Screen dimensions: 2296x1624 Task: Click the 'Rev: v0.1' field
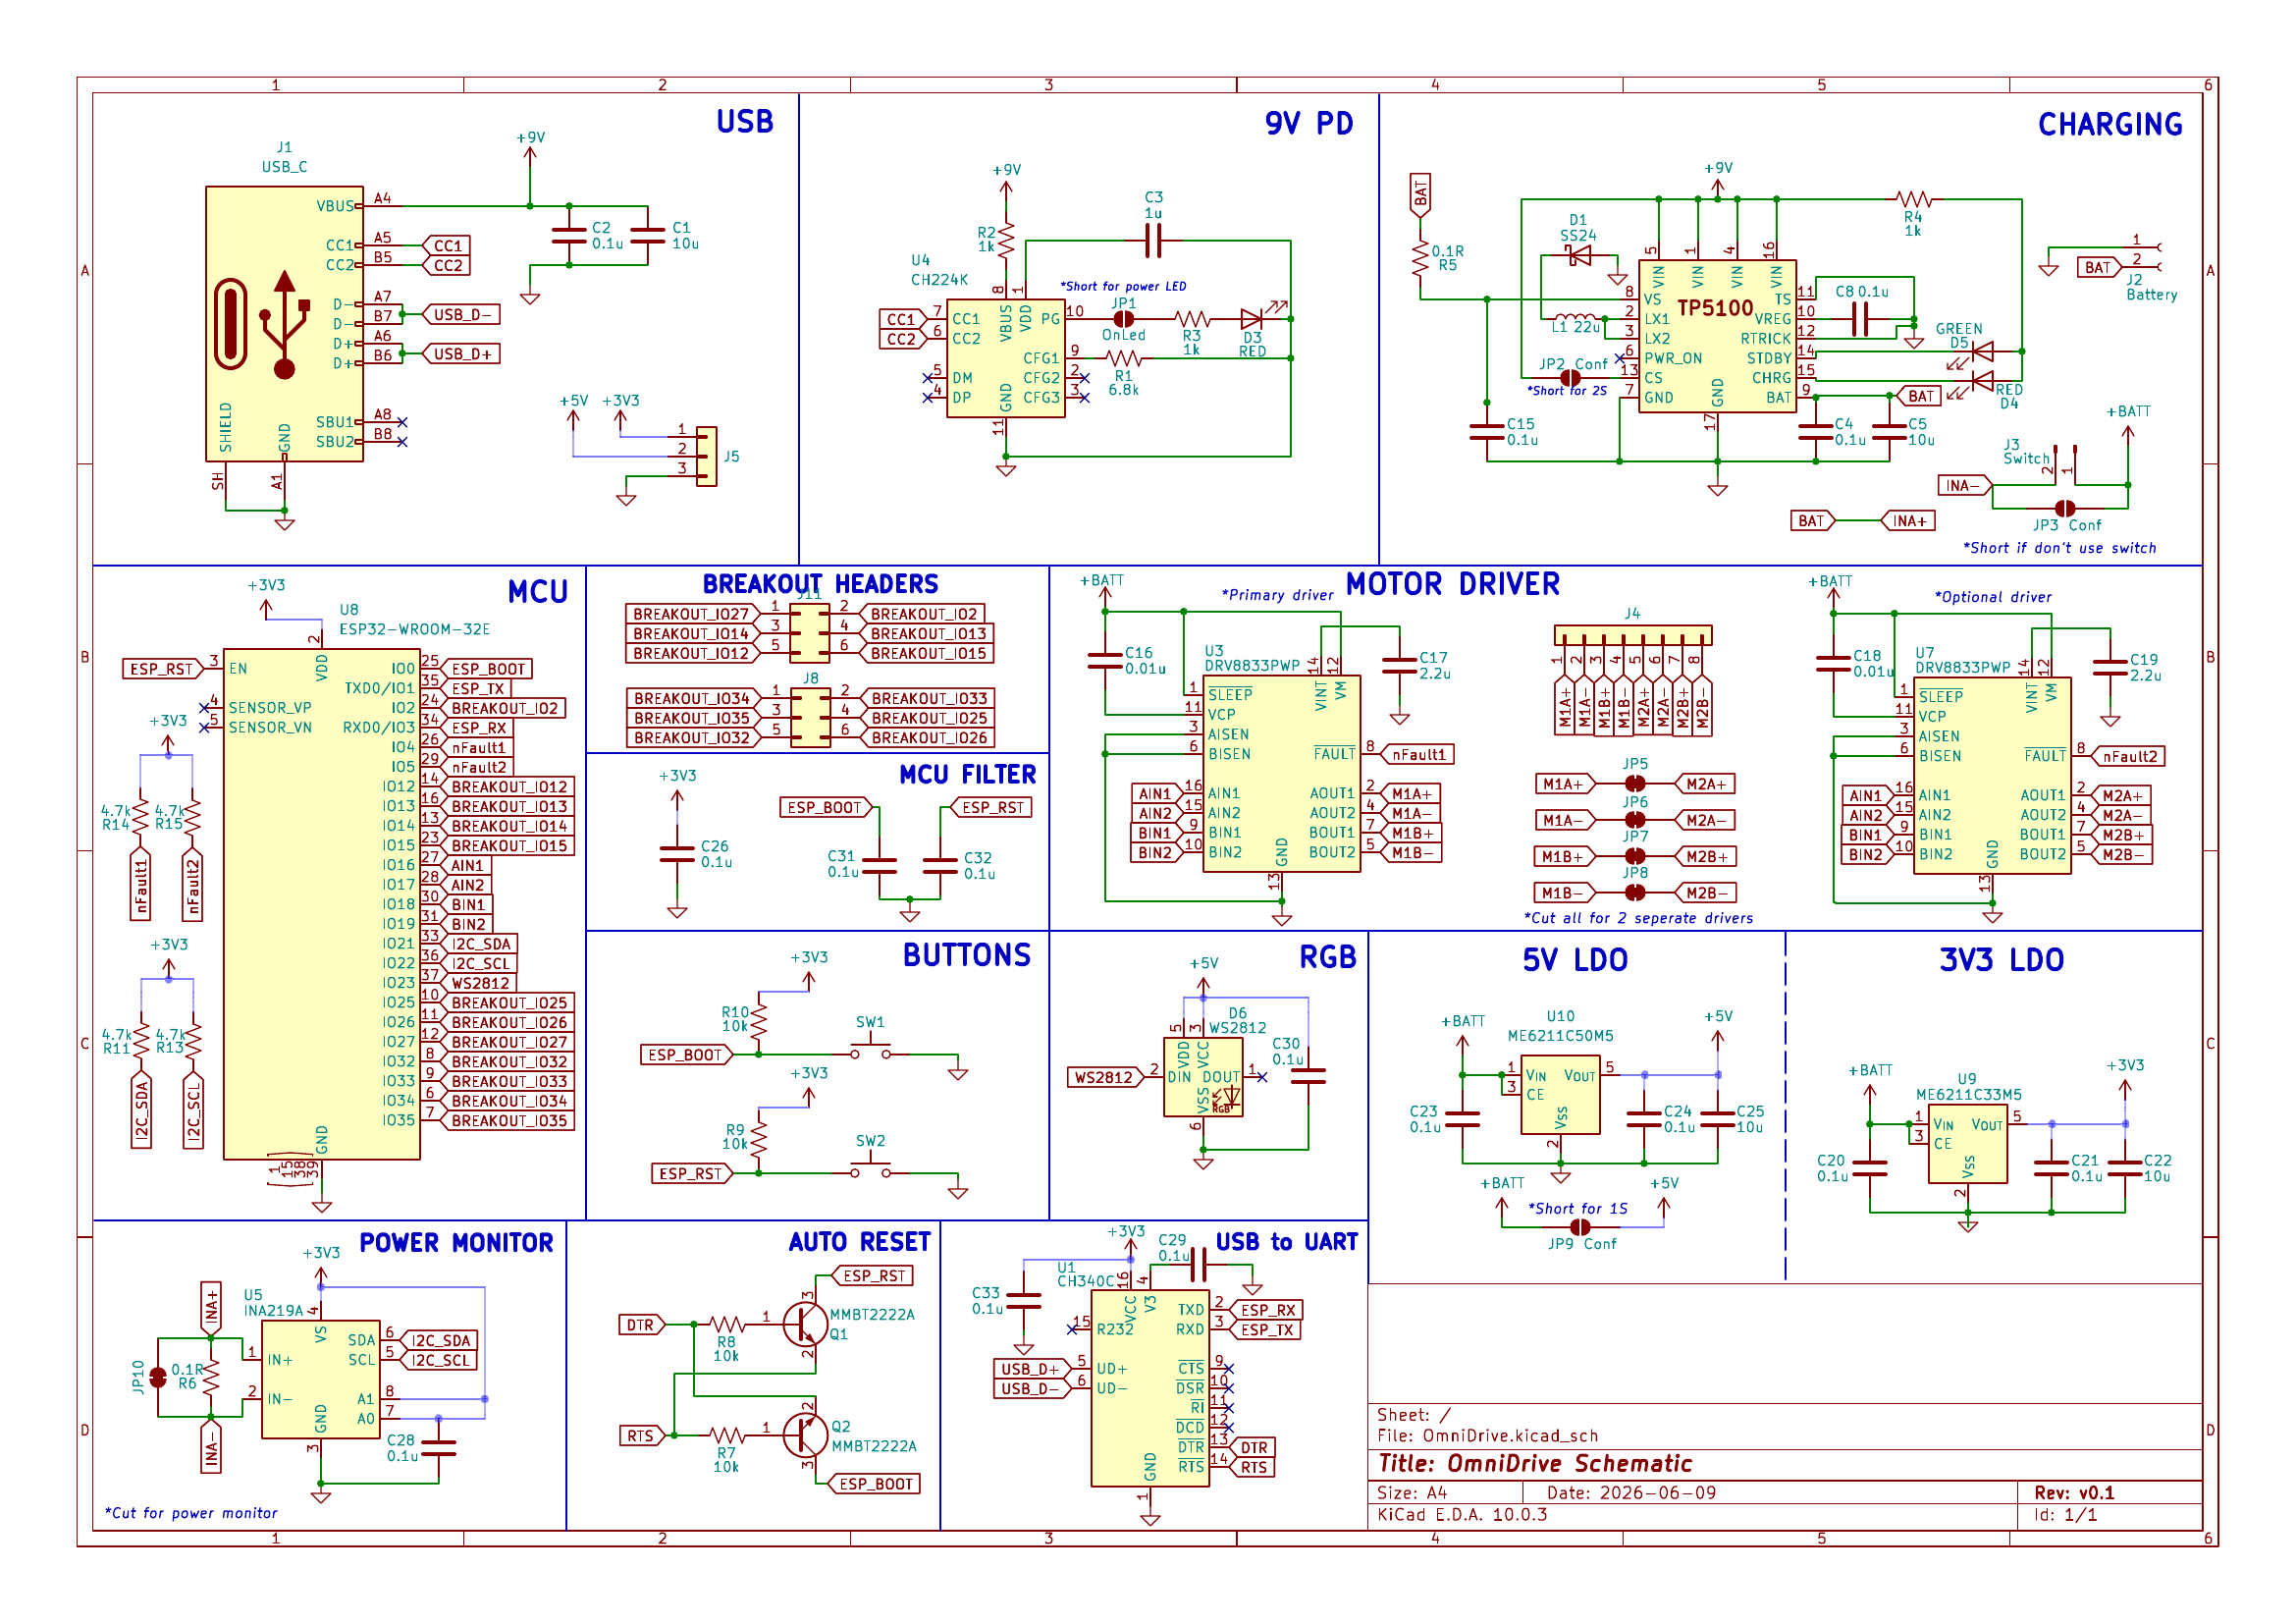point(2073,1493)
